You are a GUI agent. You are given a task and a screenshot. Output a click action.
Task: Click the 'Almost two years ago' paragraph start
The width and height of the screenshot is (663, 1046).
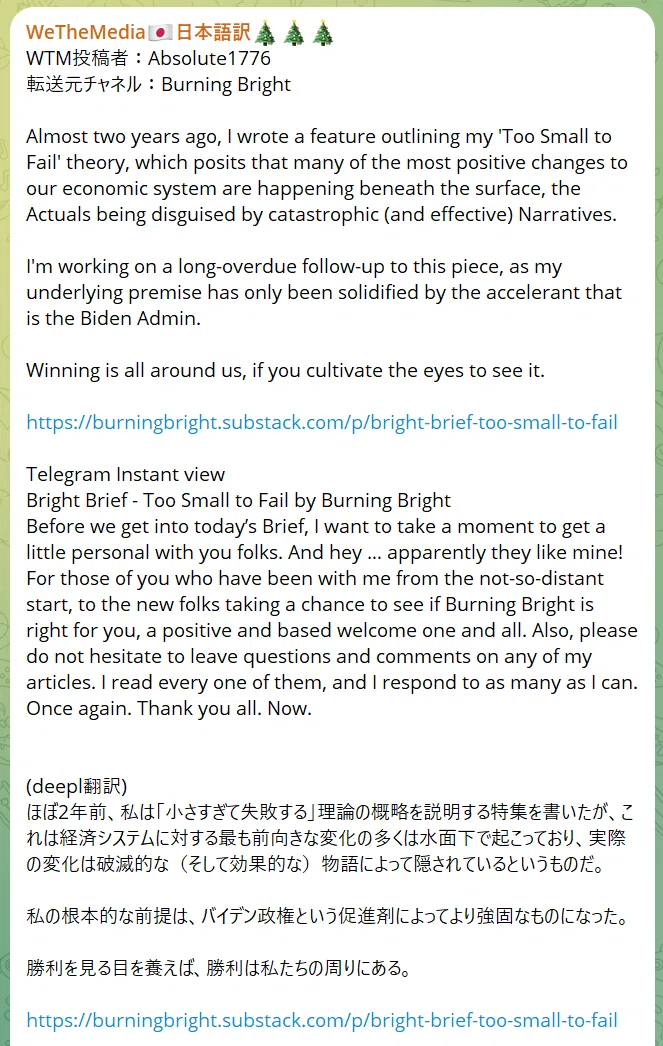pos(123,136)
